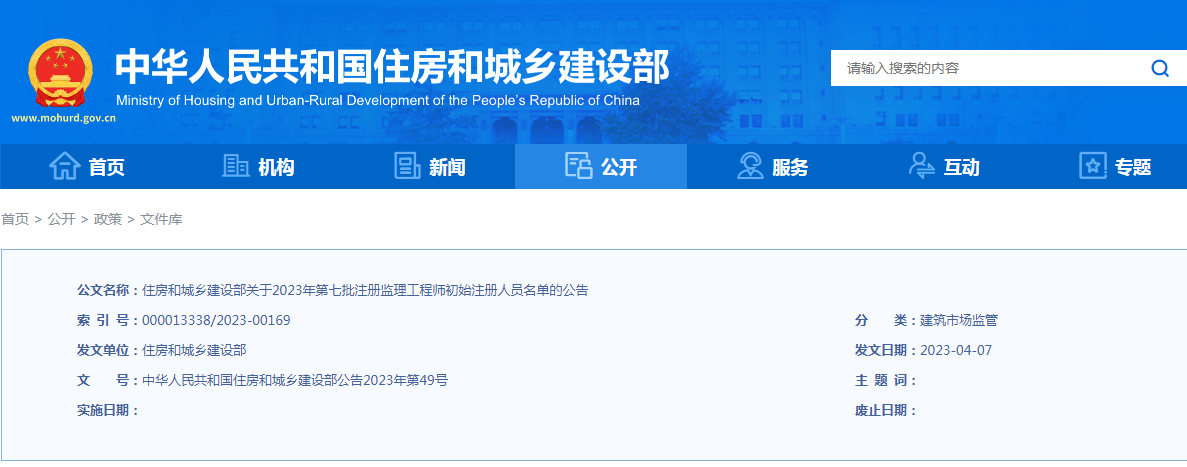Viewport: 1187px width, 467px height.
Task: Go to the 互动 navigation tab
Action: (x=943, y=167)
